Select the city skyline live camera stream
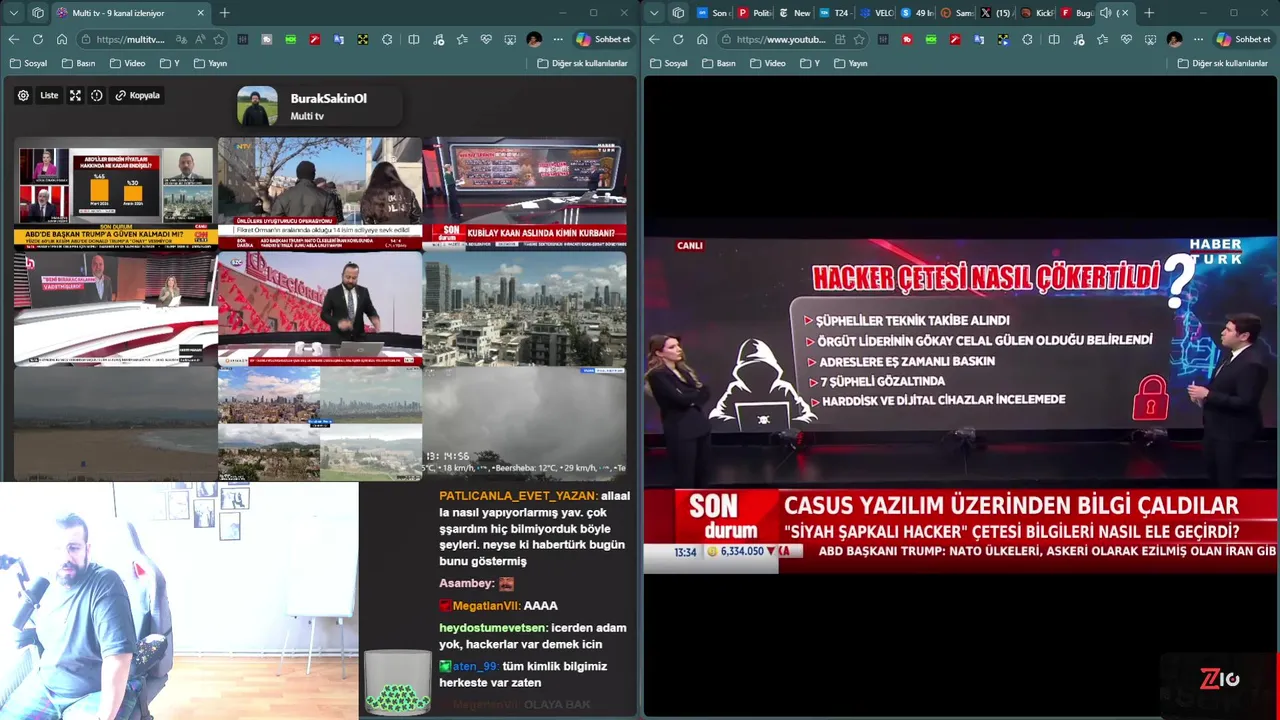1280x720 pixels. click(x=524, y=308)
